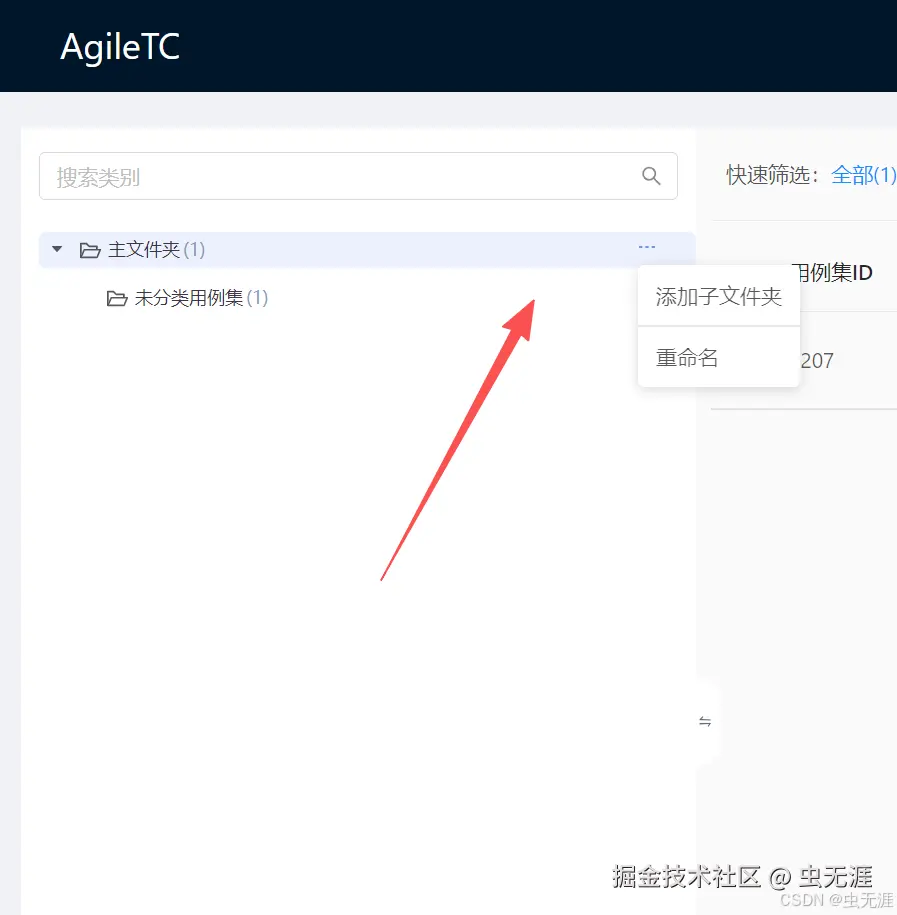Collapse 主文件夹 using its caret triangle
Image resolution: width=897 pixels, height=915 pixels.
click(56, 250)
